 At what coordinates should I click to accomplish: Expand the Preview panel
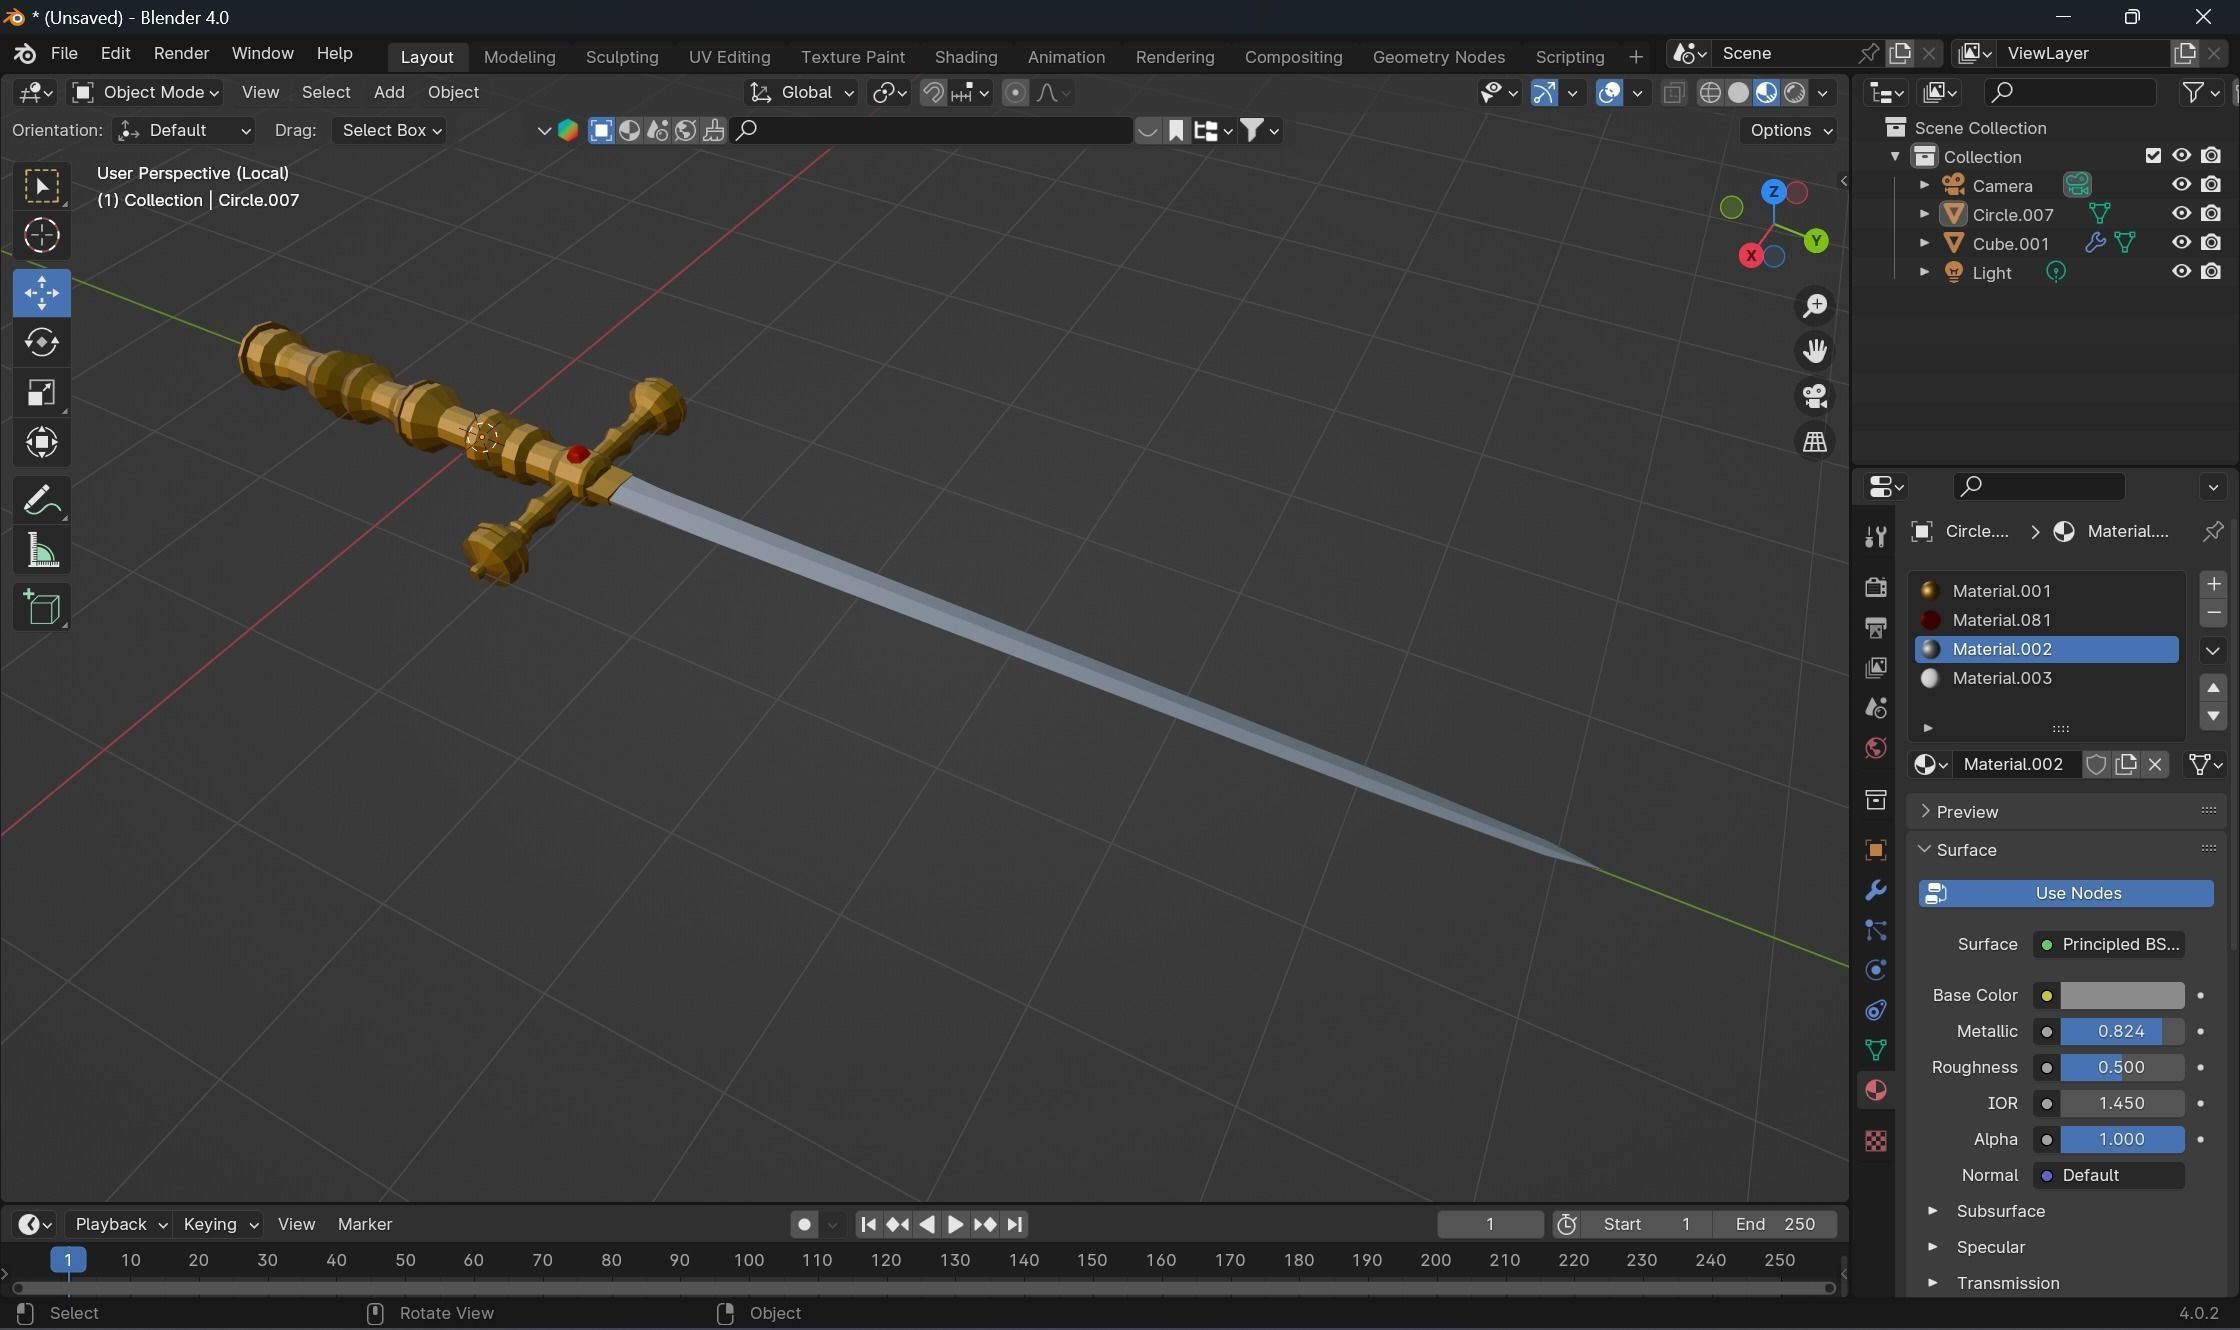pyautogui.click(x=2066, y=812)
